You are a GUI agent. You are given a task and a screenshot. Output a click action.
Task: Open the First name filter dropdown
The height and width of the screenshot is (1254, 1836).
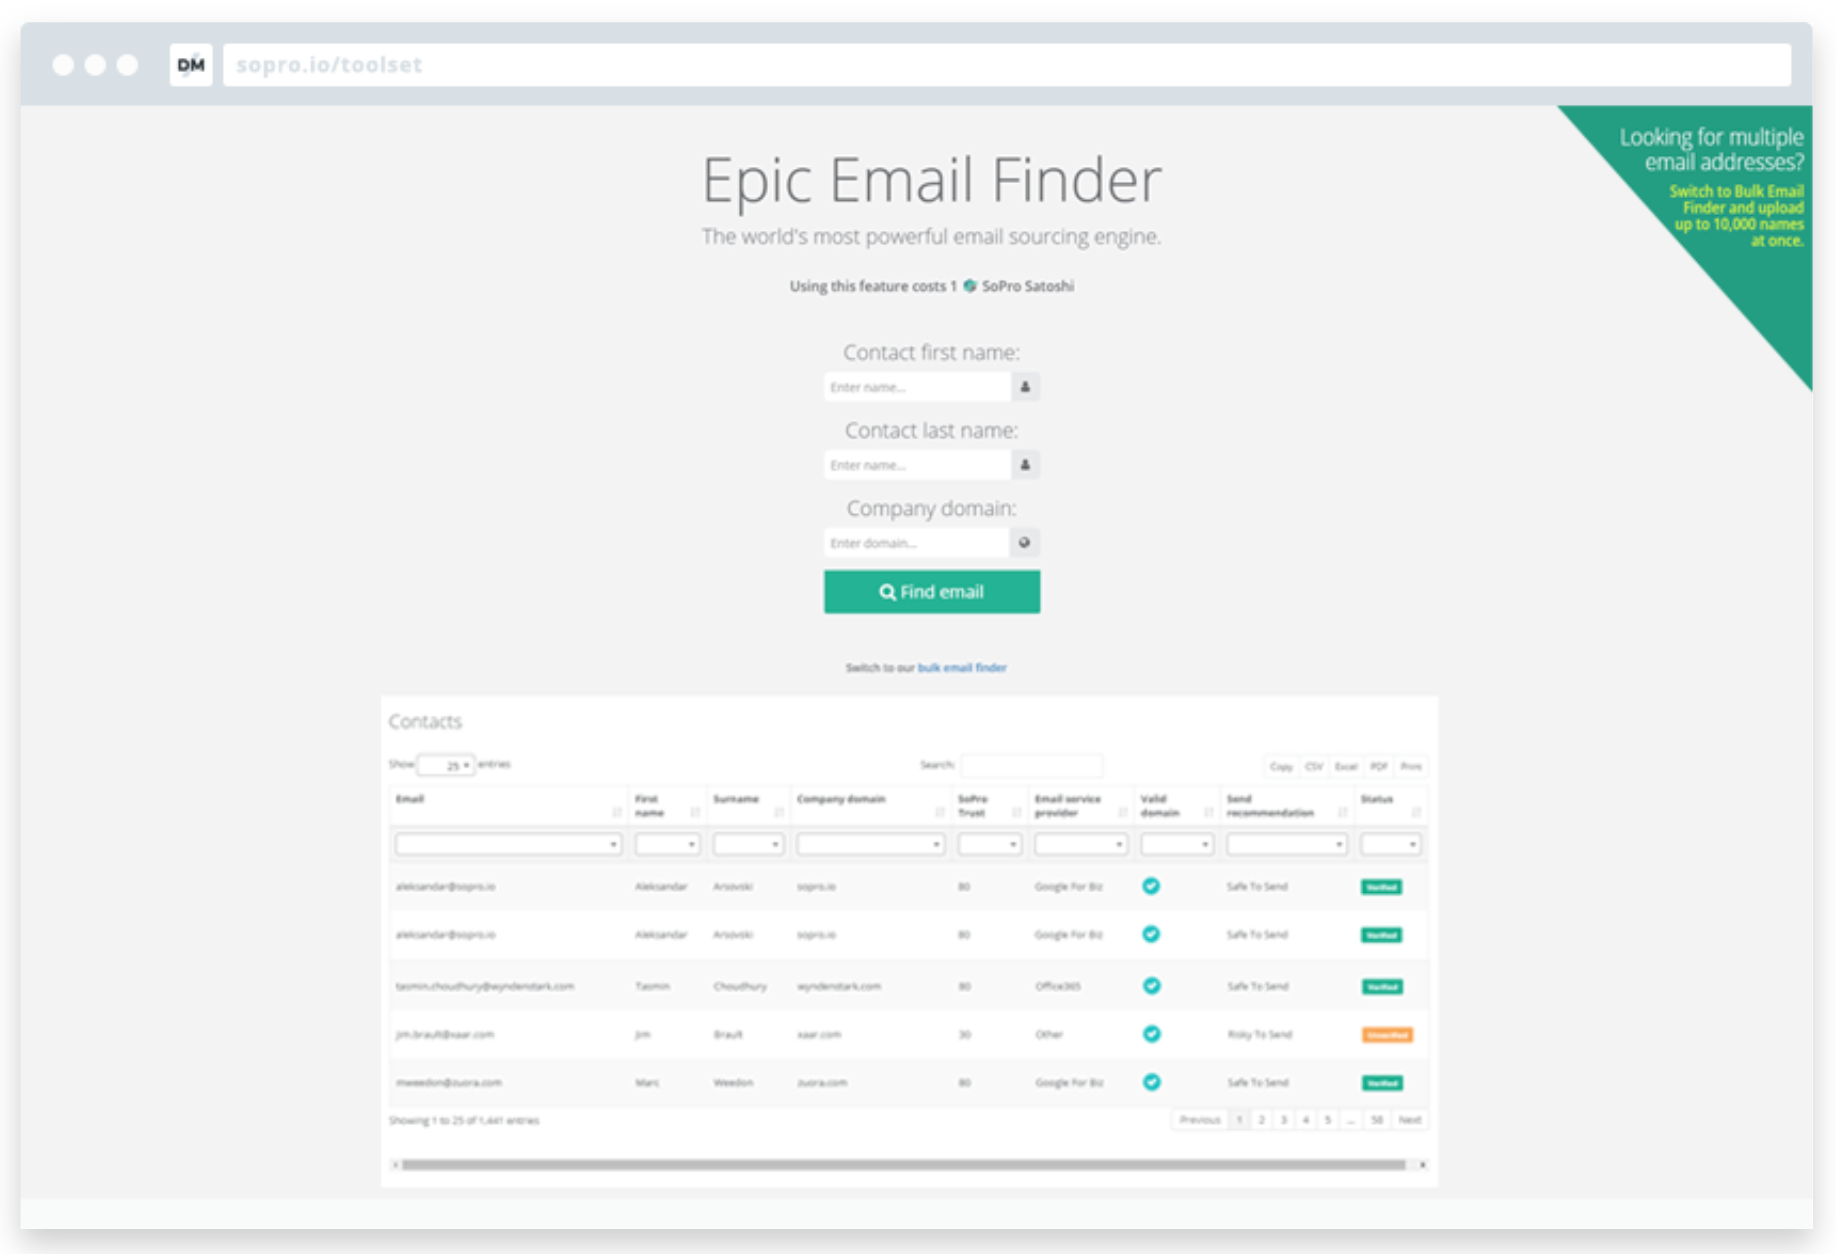tap(667, 845)
